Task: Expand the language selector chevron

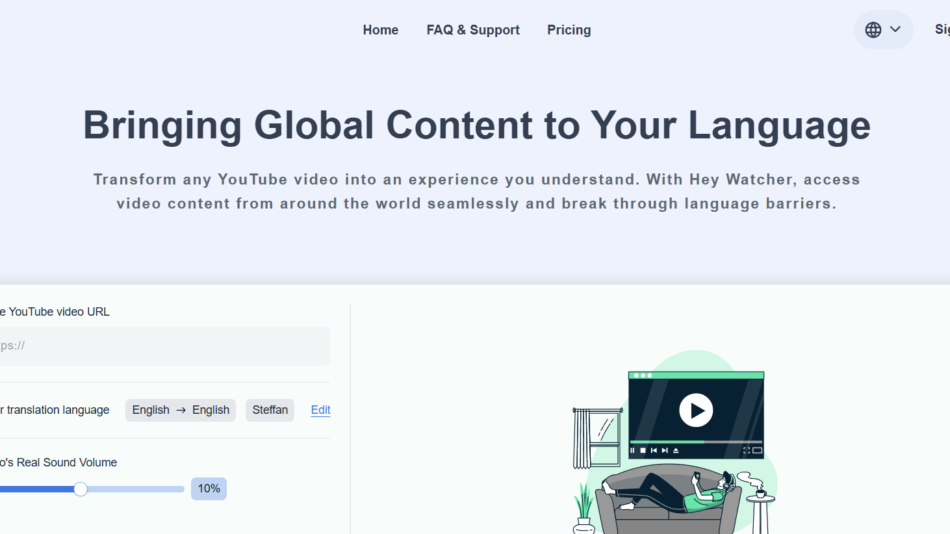Action: click(895, 30)
